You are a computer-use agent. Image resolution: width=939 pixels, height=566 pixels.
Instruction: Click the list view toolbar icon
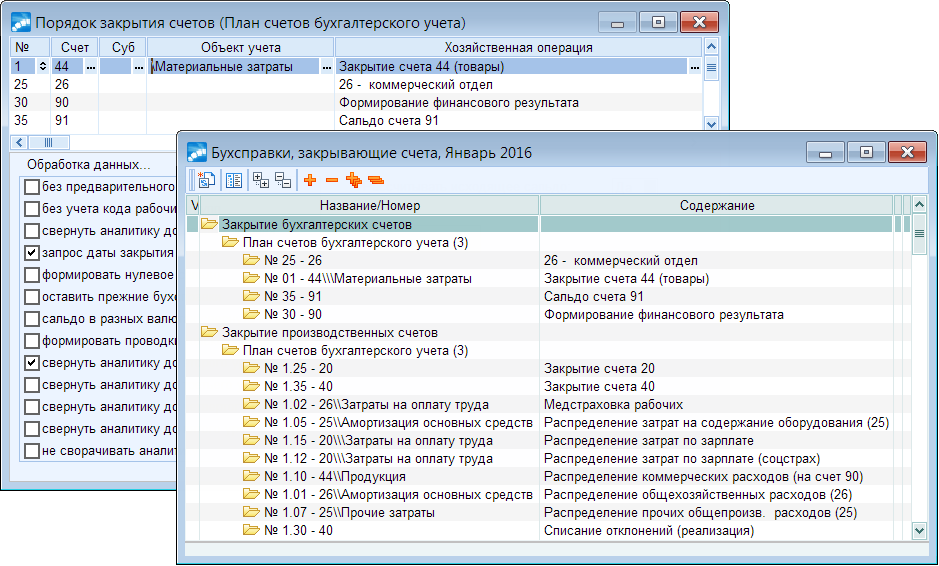[x=234, y=180]
